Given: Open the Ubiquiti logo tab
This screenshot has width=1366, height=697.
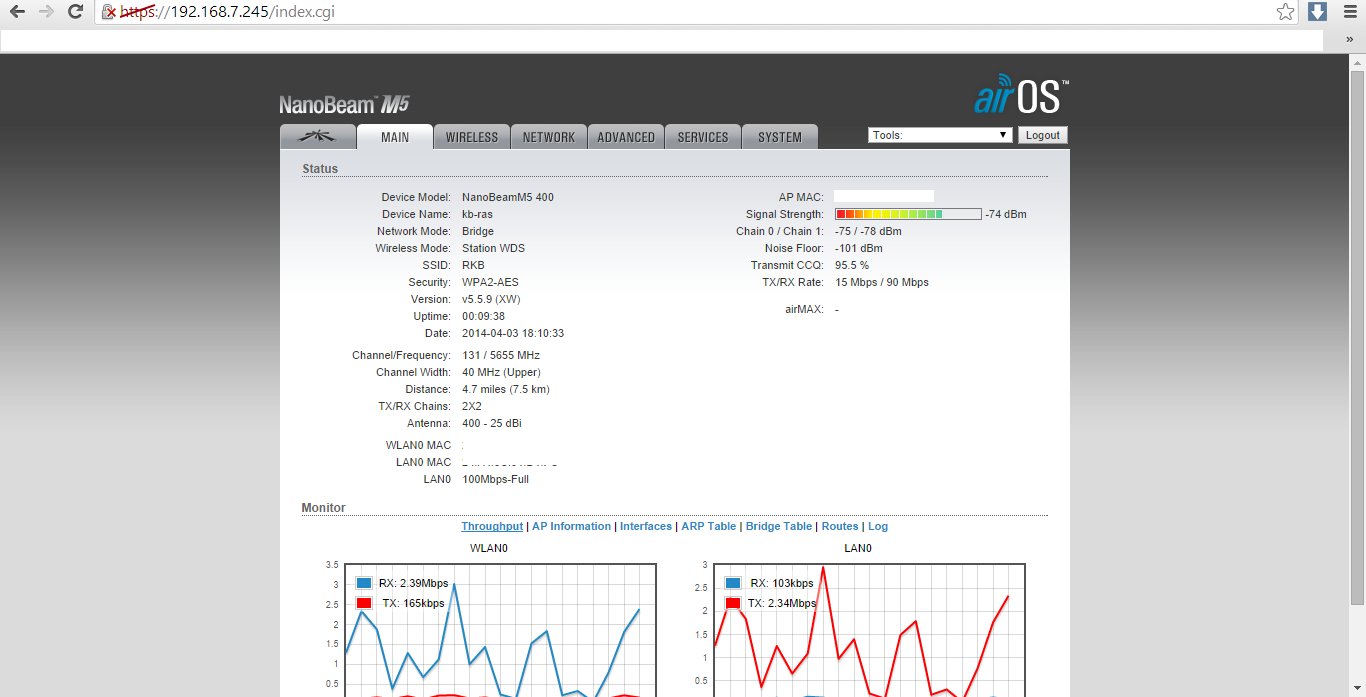Looking at the screenshot, I should (x=318, y=137).
